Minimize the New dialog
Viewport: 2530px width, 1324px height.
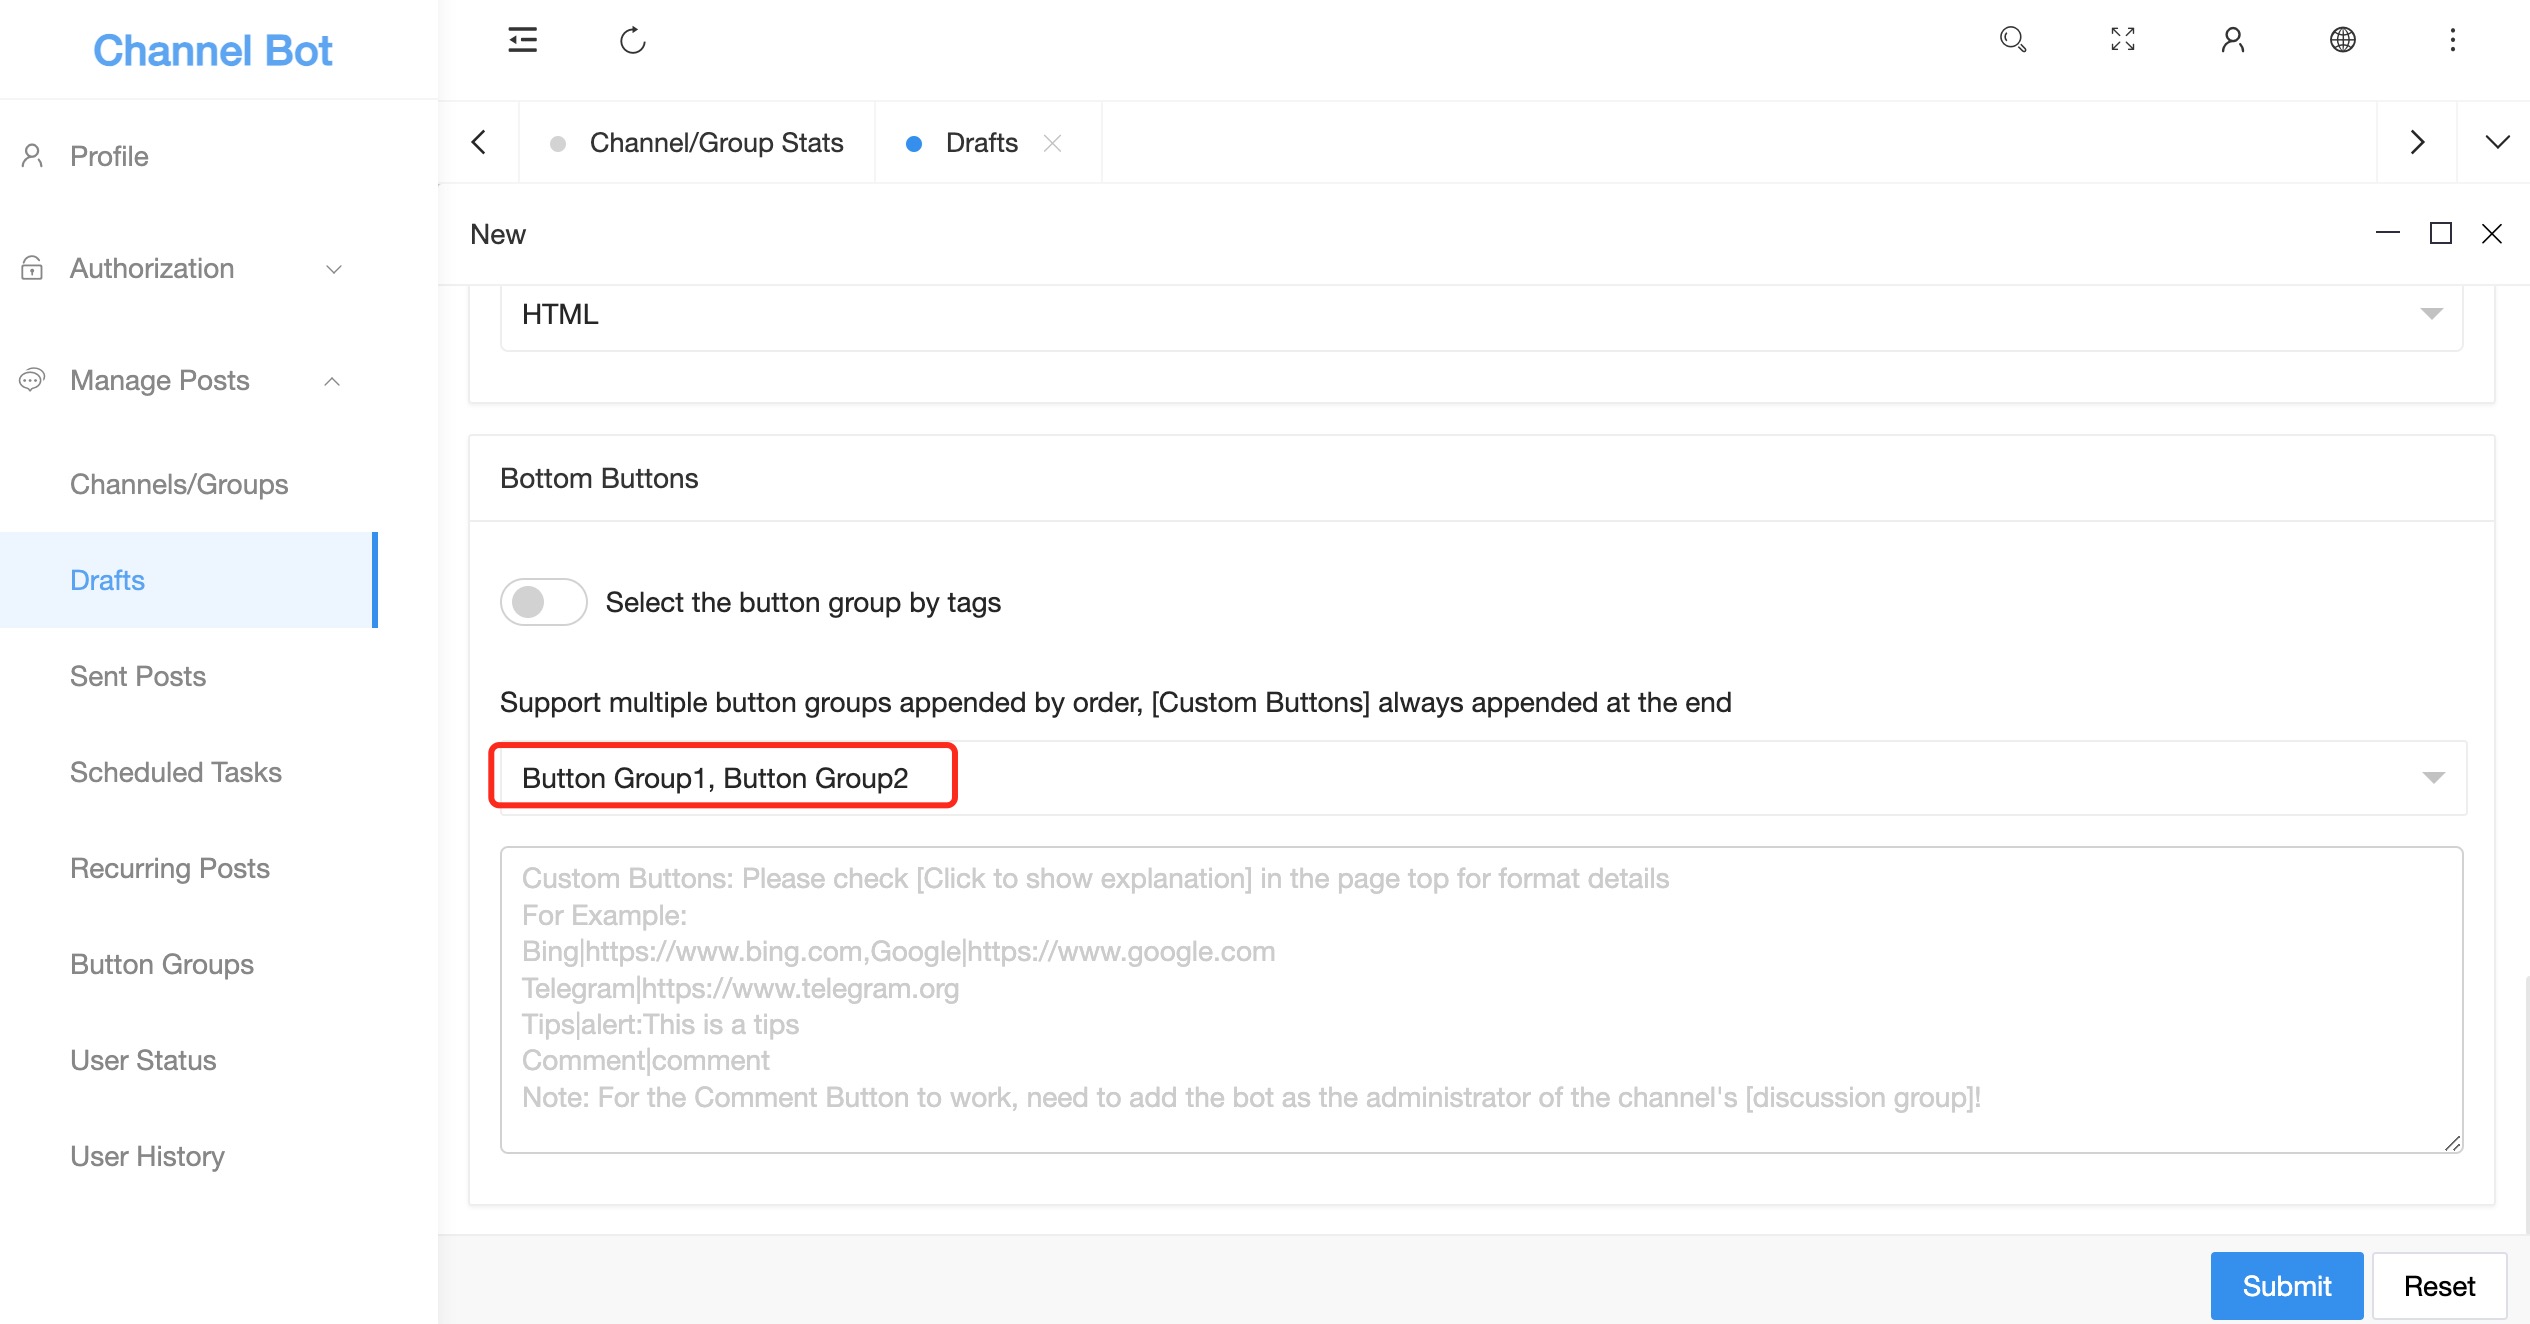pos(2388,233)
